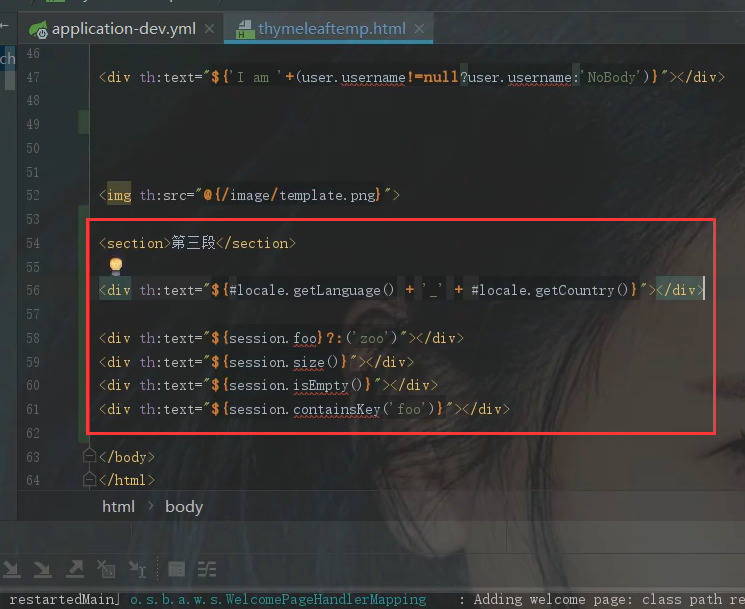Viewport: 745px width, 609px height.
Task: Click the session.size() expression
Action: [x=284, y=362]
